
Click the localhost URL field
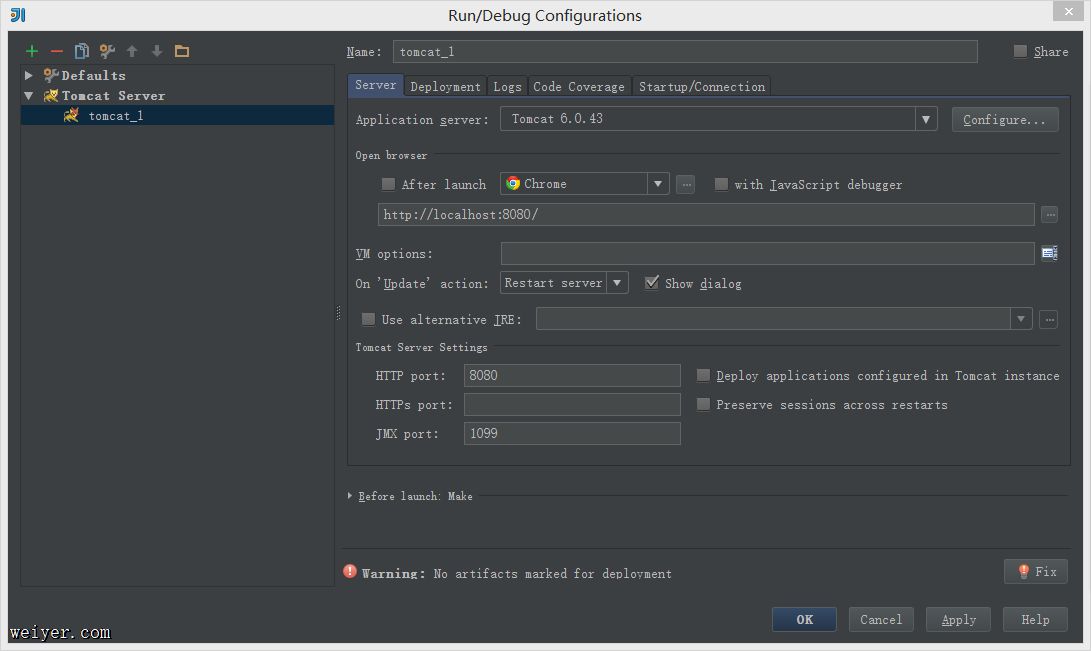(706, 215)
